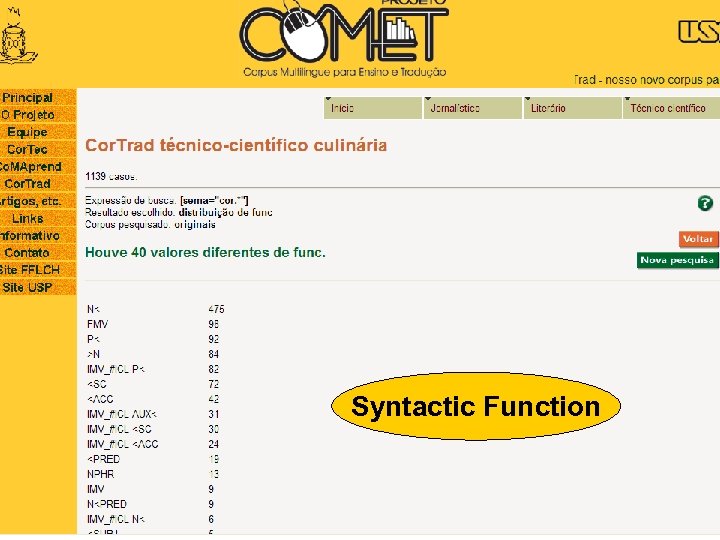Select the Jornalístico tab
The width and height of the screenshot is (720, 540).
coord(472,108)
